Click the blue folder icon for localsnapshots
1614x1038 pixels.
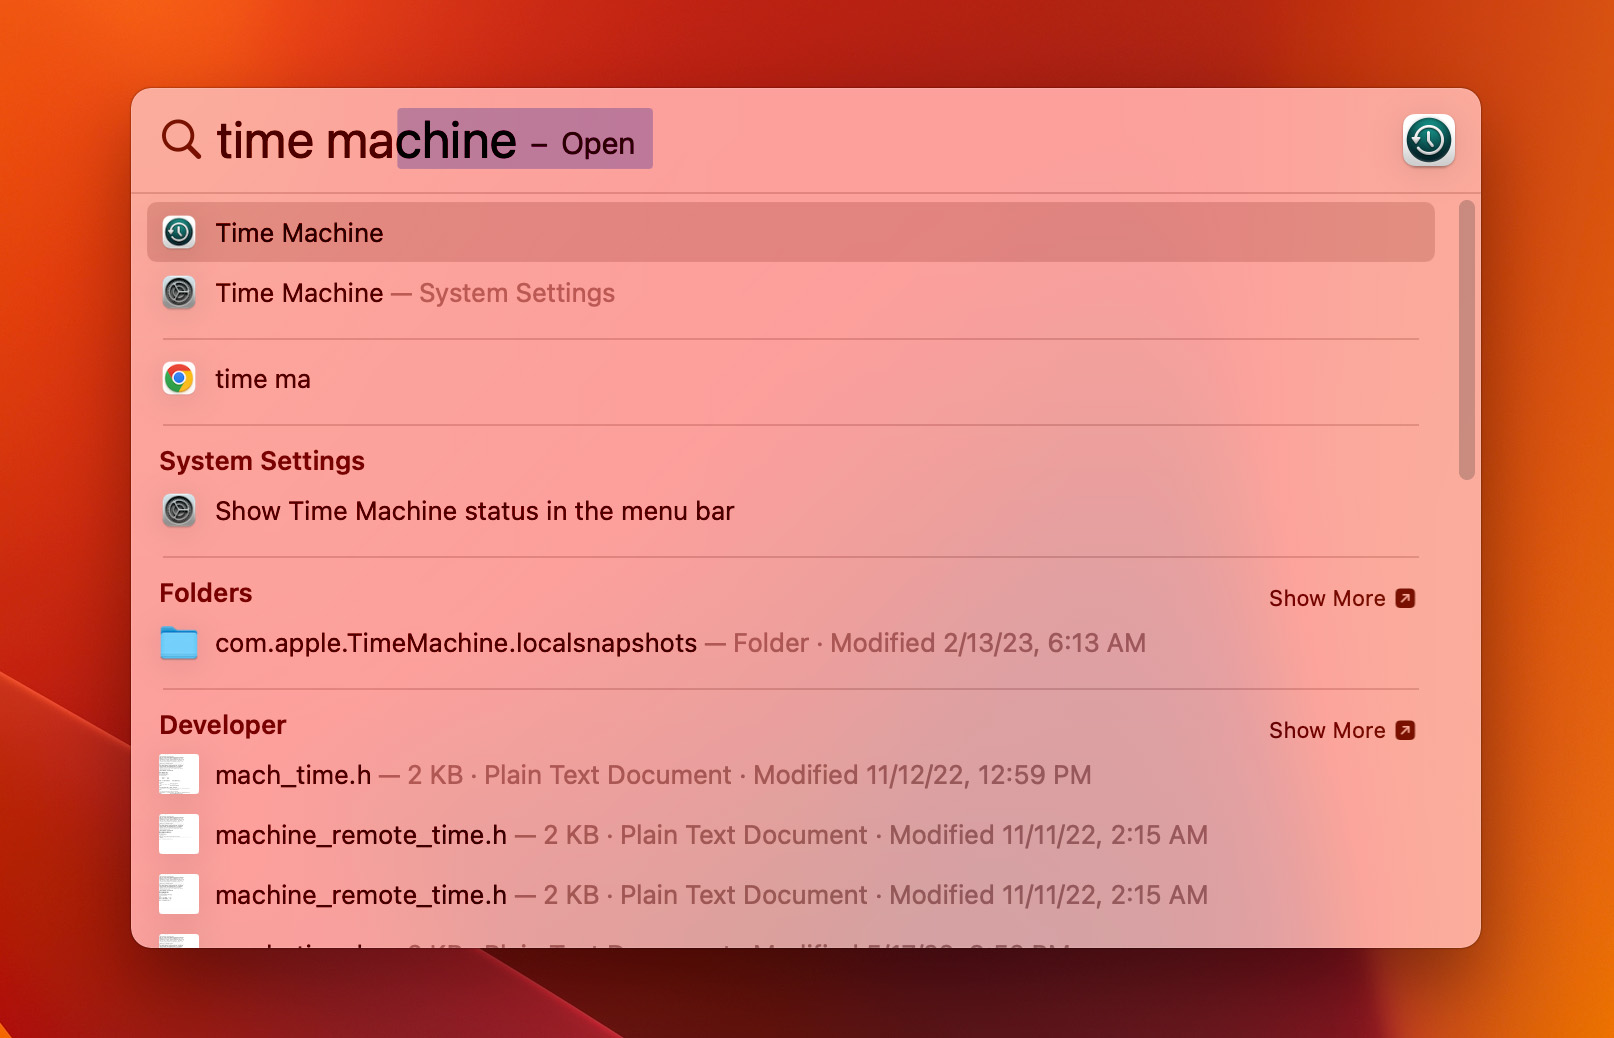pyautogui.click(x=179, y=643)
